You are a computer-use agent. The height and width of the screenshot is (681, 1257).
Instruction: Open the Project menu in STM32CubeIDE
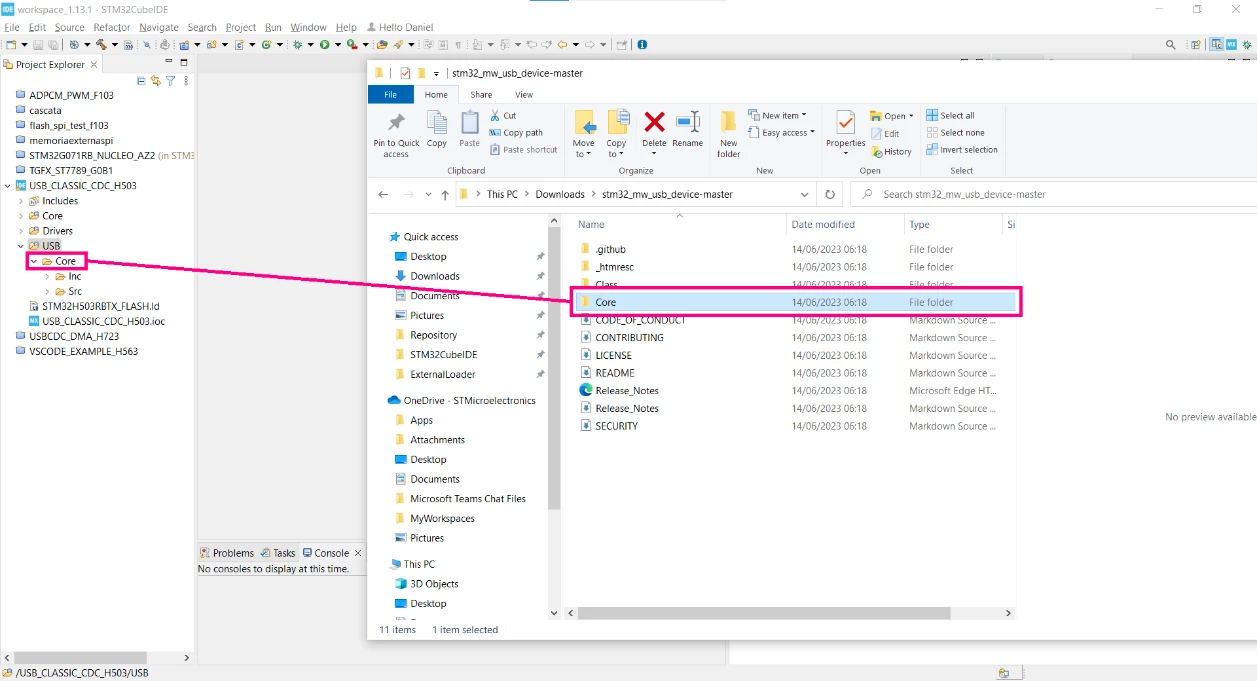tap(241, 27)
